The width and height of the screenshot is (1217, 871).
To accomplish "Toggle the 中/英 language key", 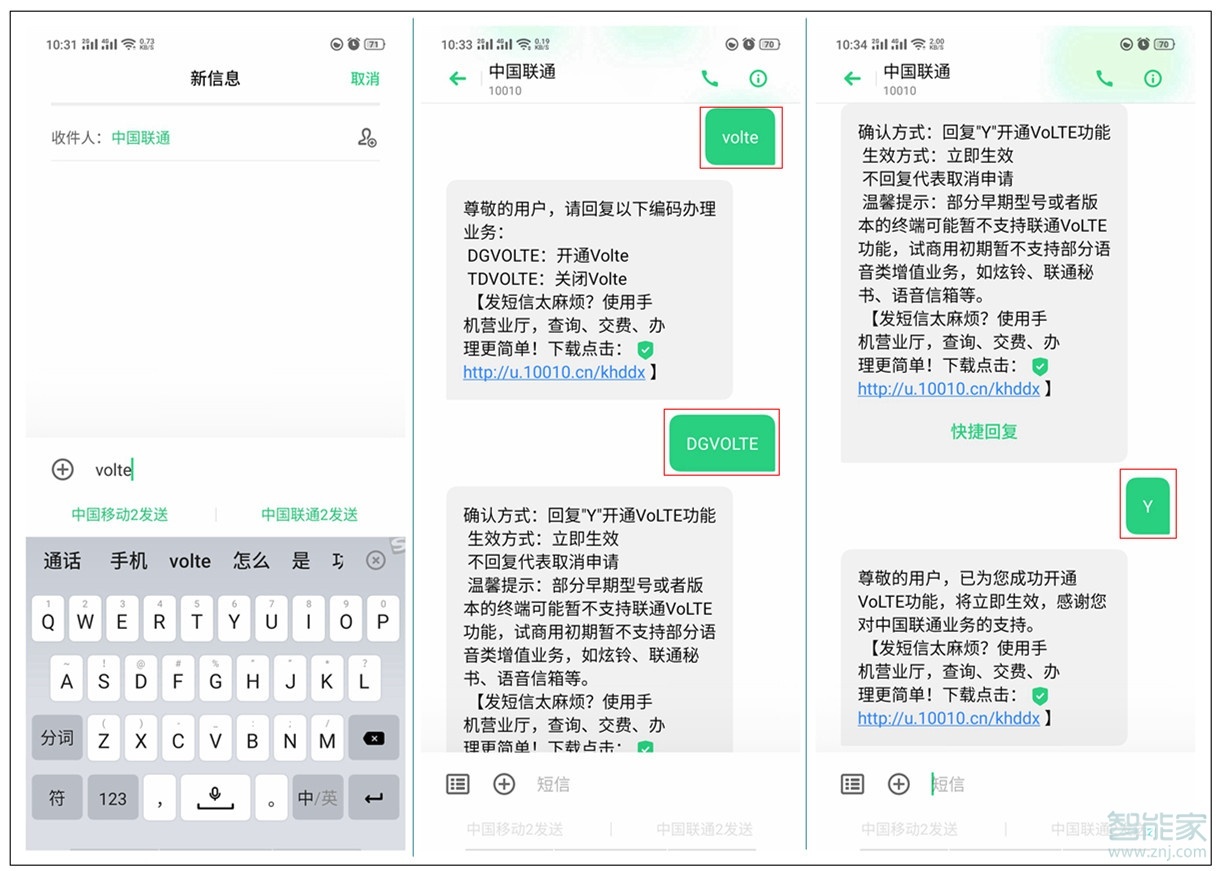I will pos(317,797).
